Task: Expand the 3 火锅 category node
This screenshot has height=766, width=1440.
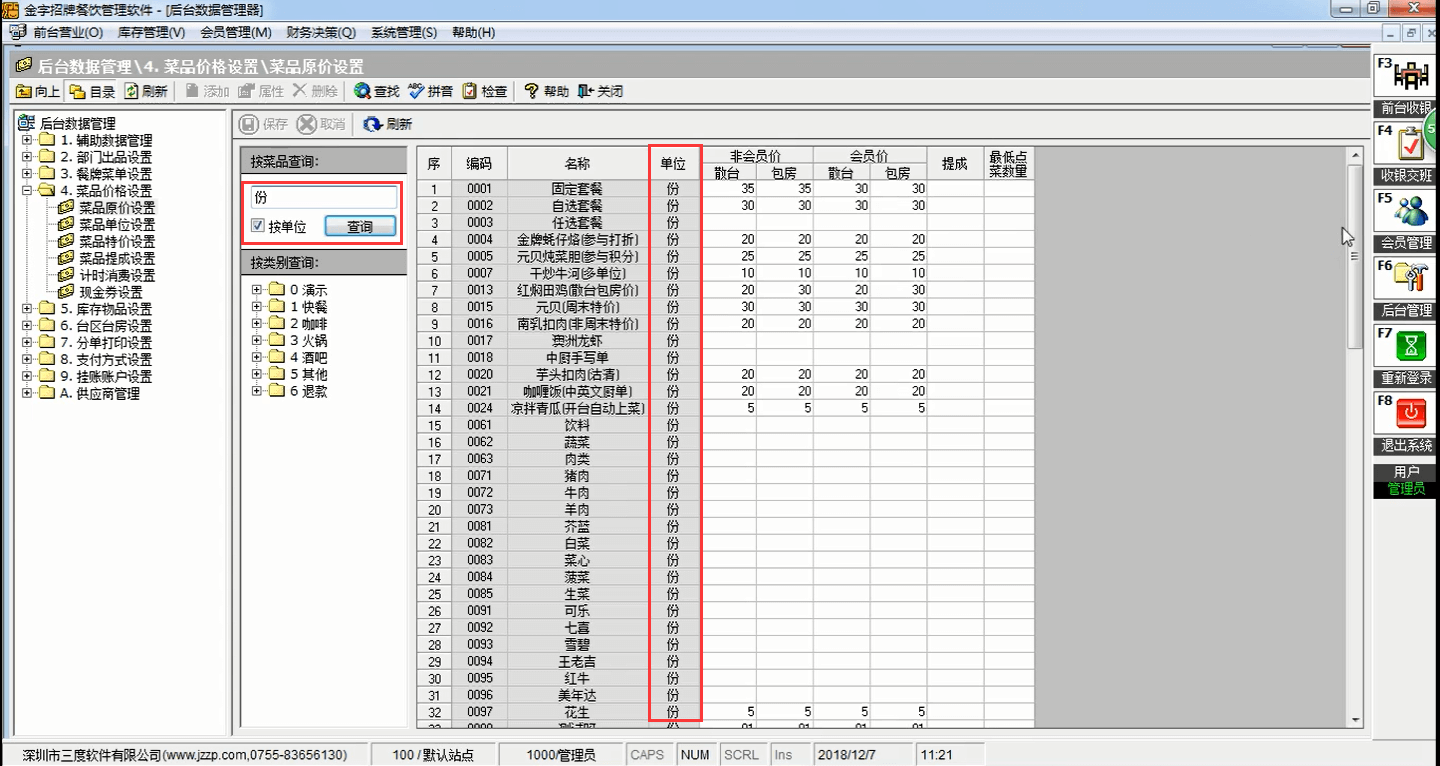Action: (257, 341)
